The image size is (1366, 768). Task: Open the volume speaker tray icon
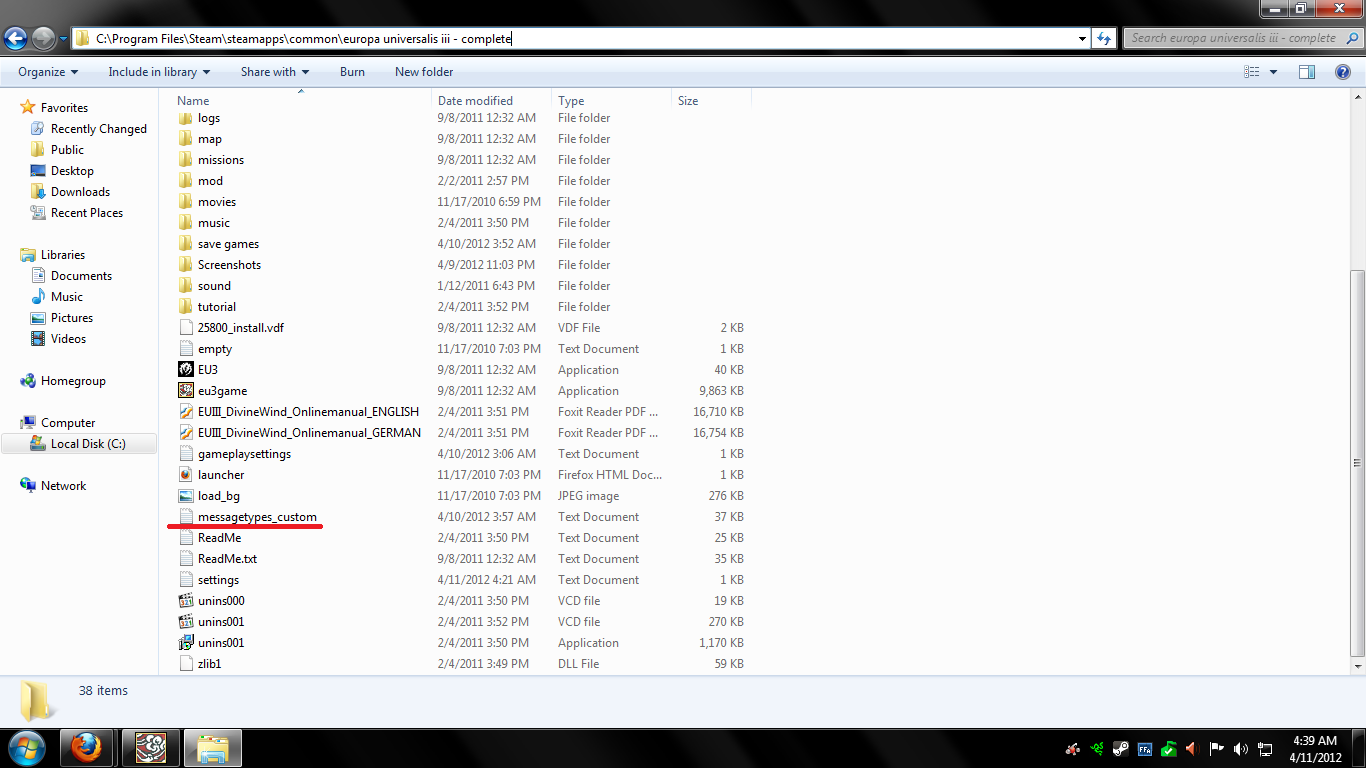[x=1241, y=749]
